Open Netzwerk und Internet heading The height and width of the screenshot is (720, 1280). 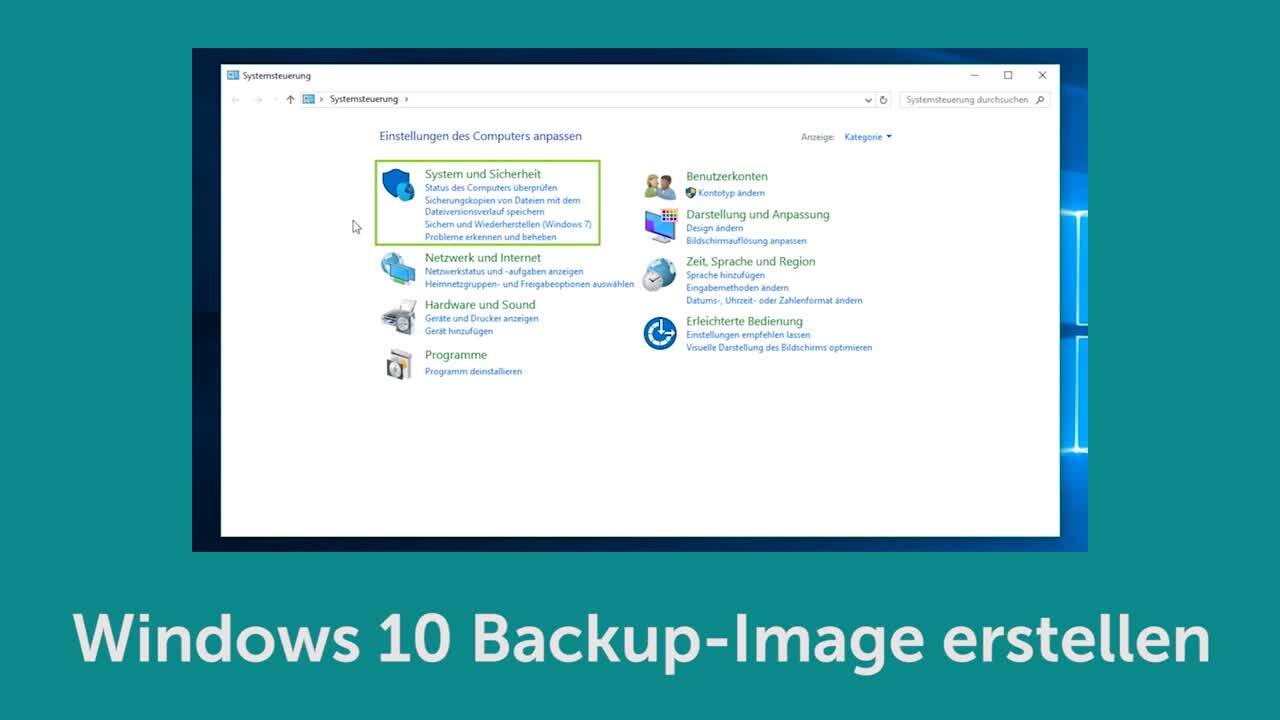(x=483, y=258)
